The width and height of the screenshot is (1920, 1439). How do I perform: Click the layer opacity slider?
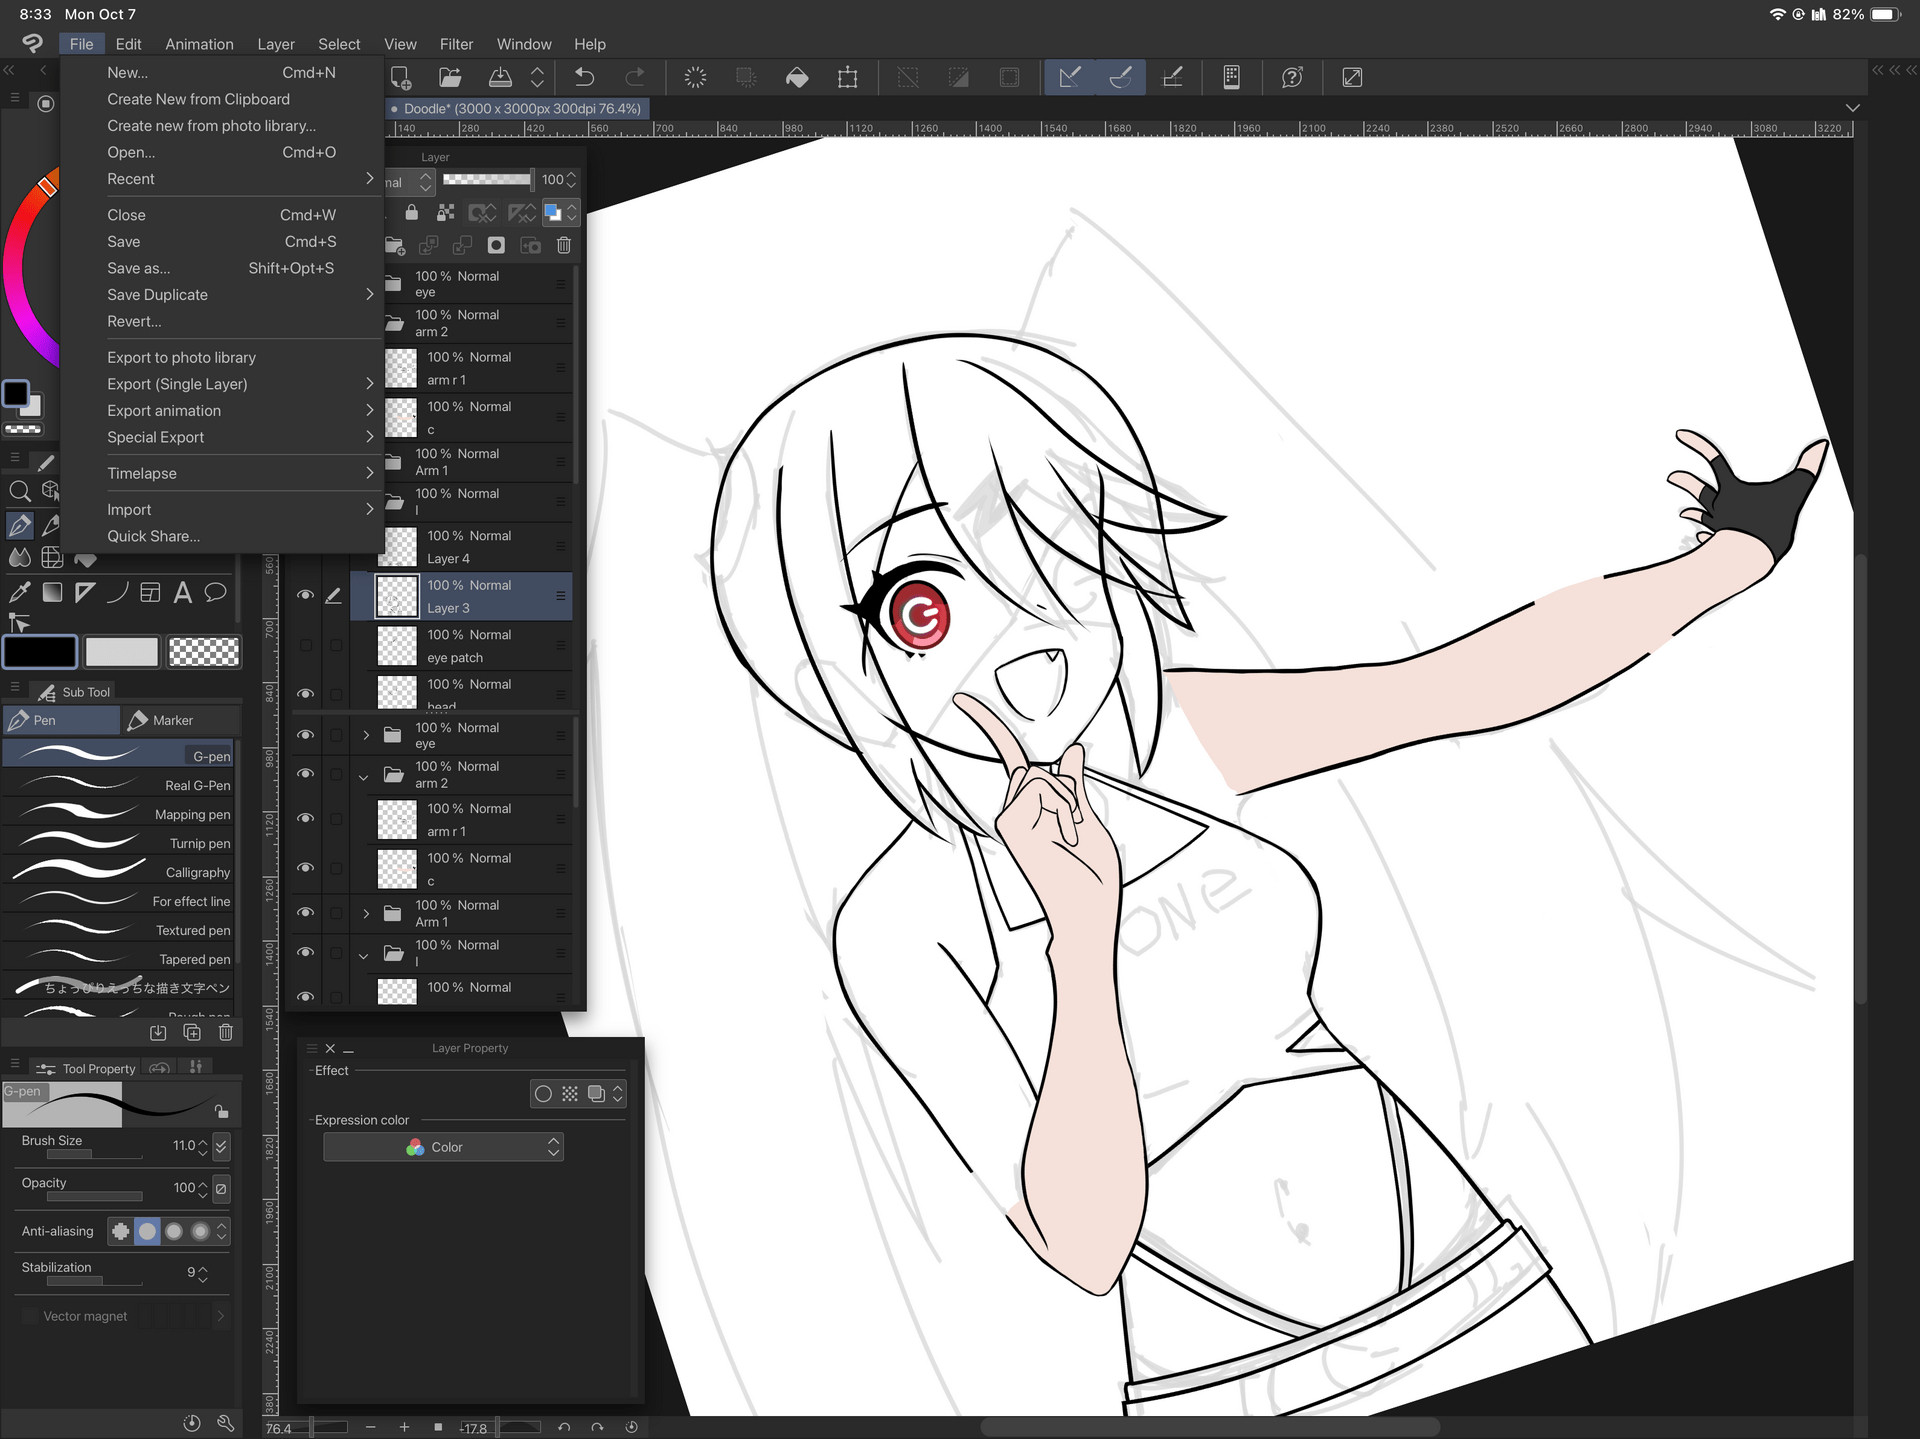(x=487, y=179)
